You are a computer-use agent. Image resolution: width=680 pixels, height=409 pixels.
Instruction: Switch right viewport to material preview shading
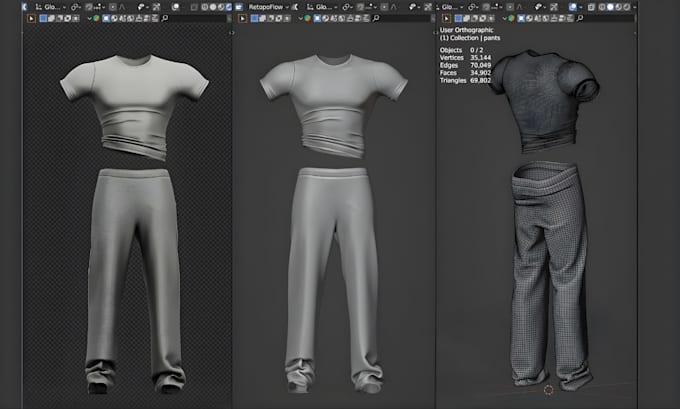(618, 7)
